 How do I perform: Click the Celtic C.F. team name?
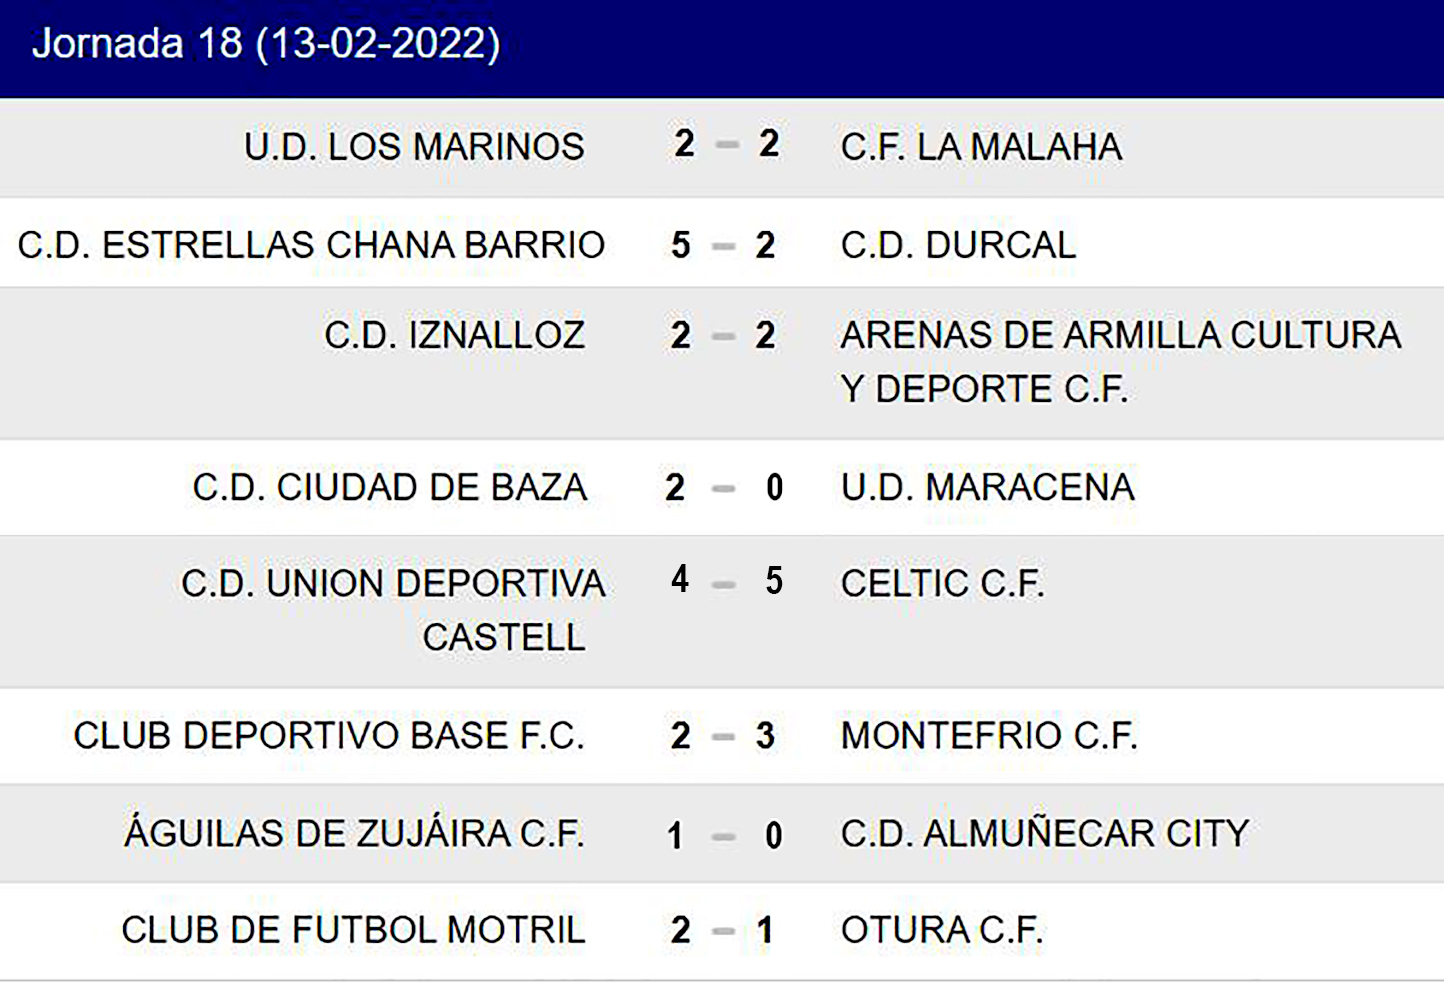[942, 583]
